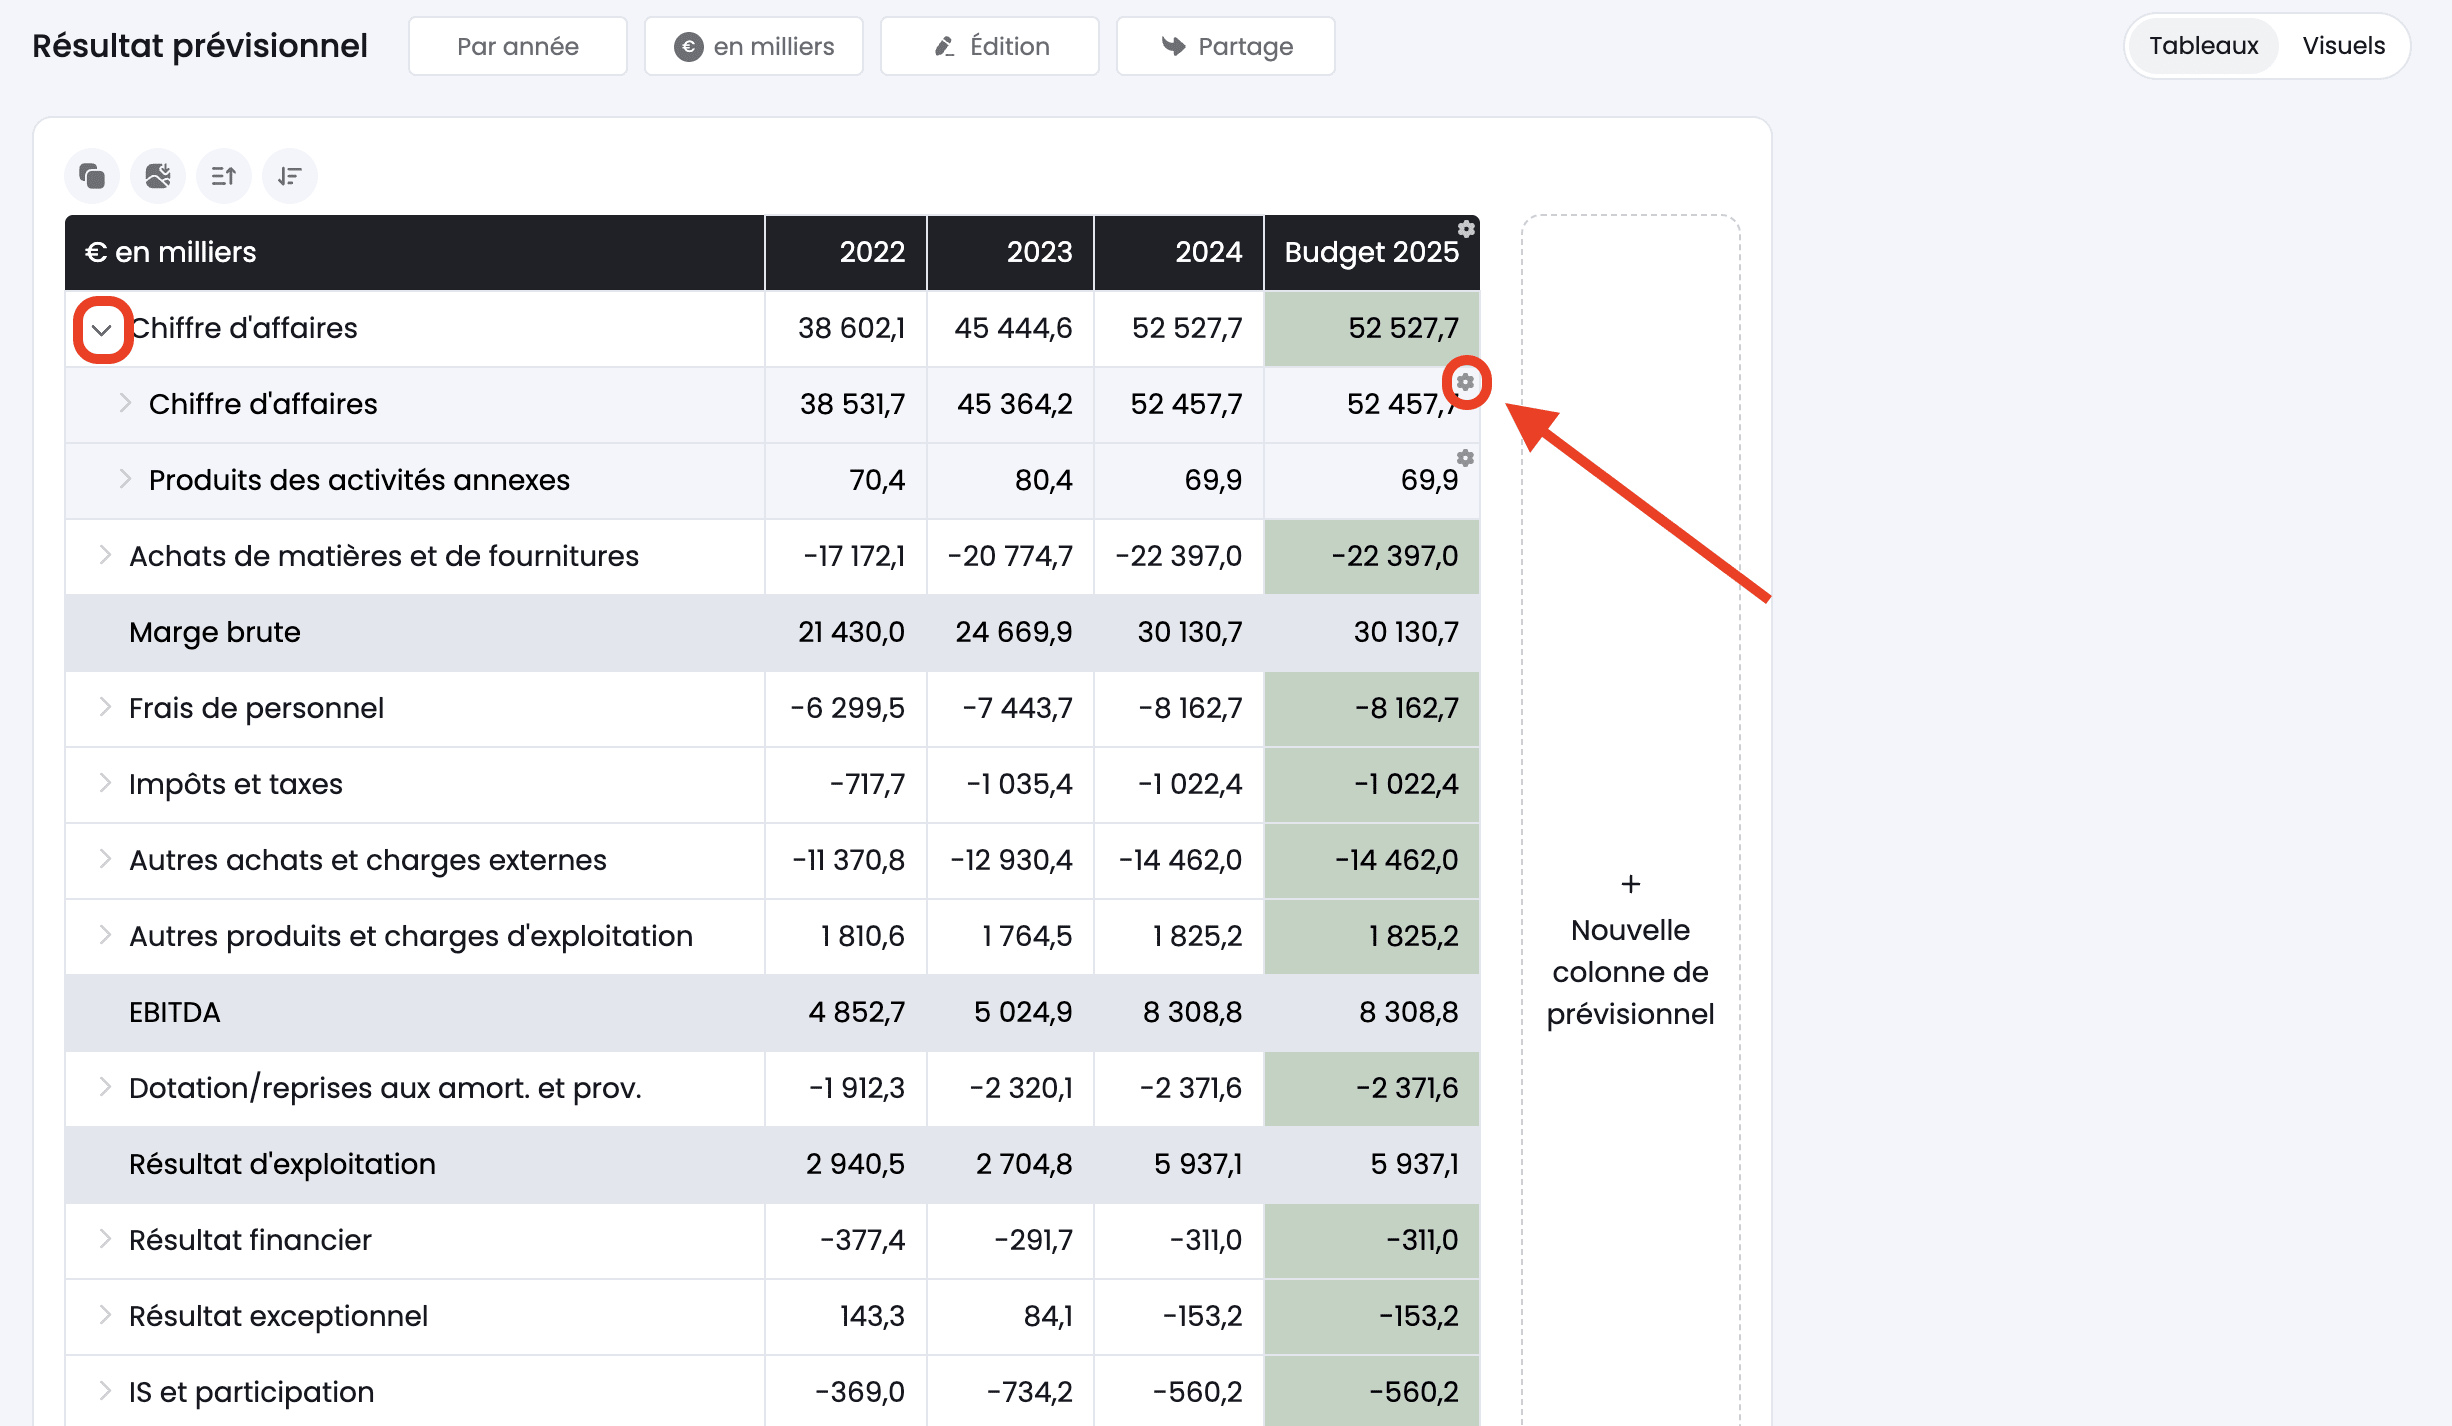Collapse the top Chiffre d'affaires row
2452x1426 pixels.
coord(102,329)
